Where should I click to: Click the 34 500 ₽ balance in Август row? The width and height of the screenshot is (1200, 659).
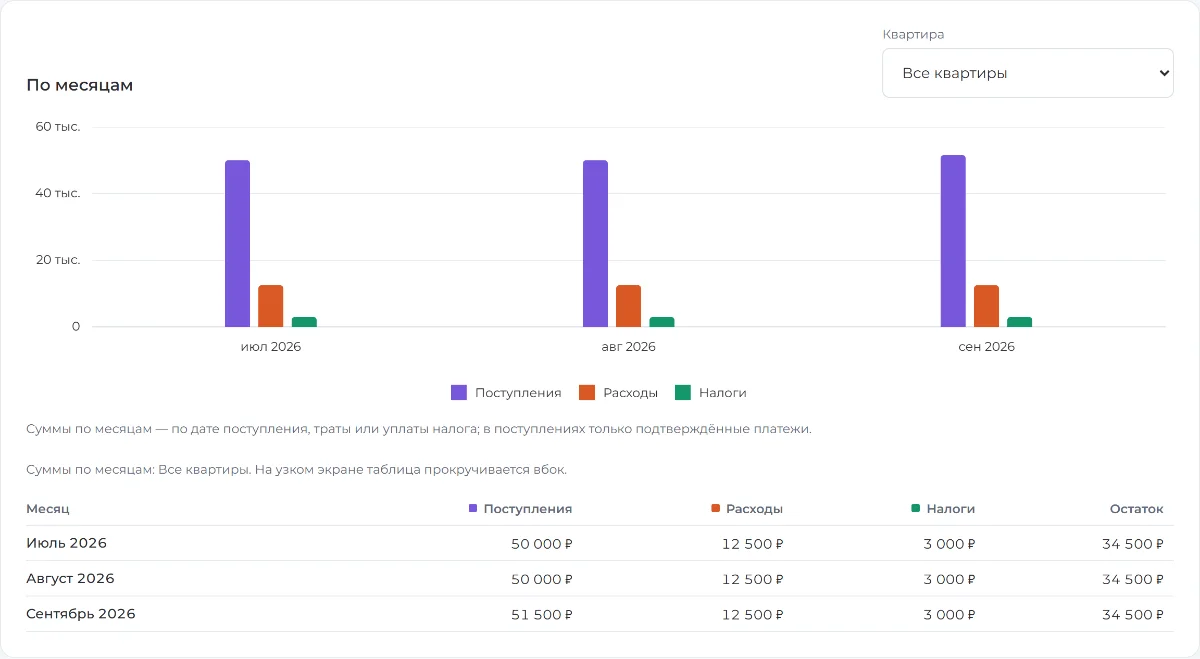tap(1133, 579)
